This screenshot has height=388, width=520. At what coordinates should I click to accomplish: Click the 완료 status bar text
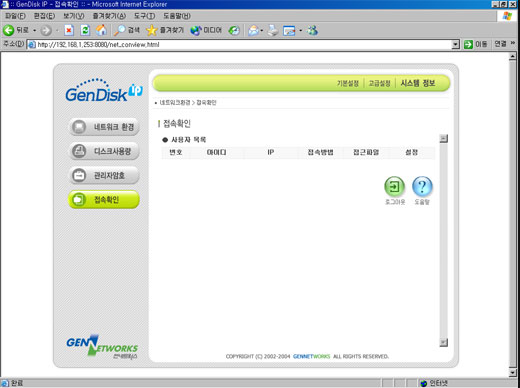click(17, 383)
